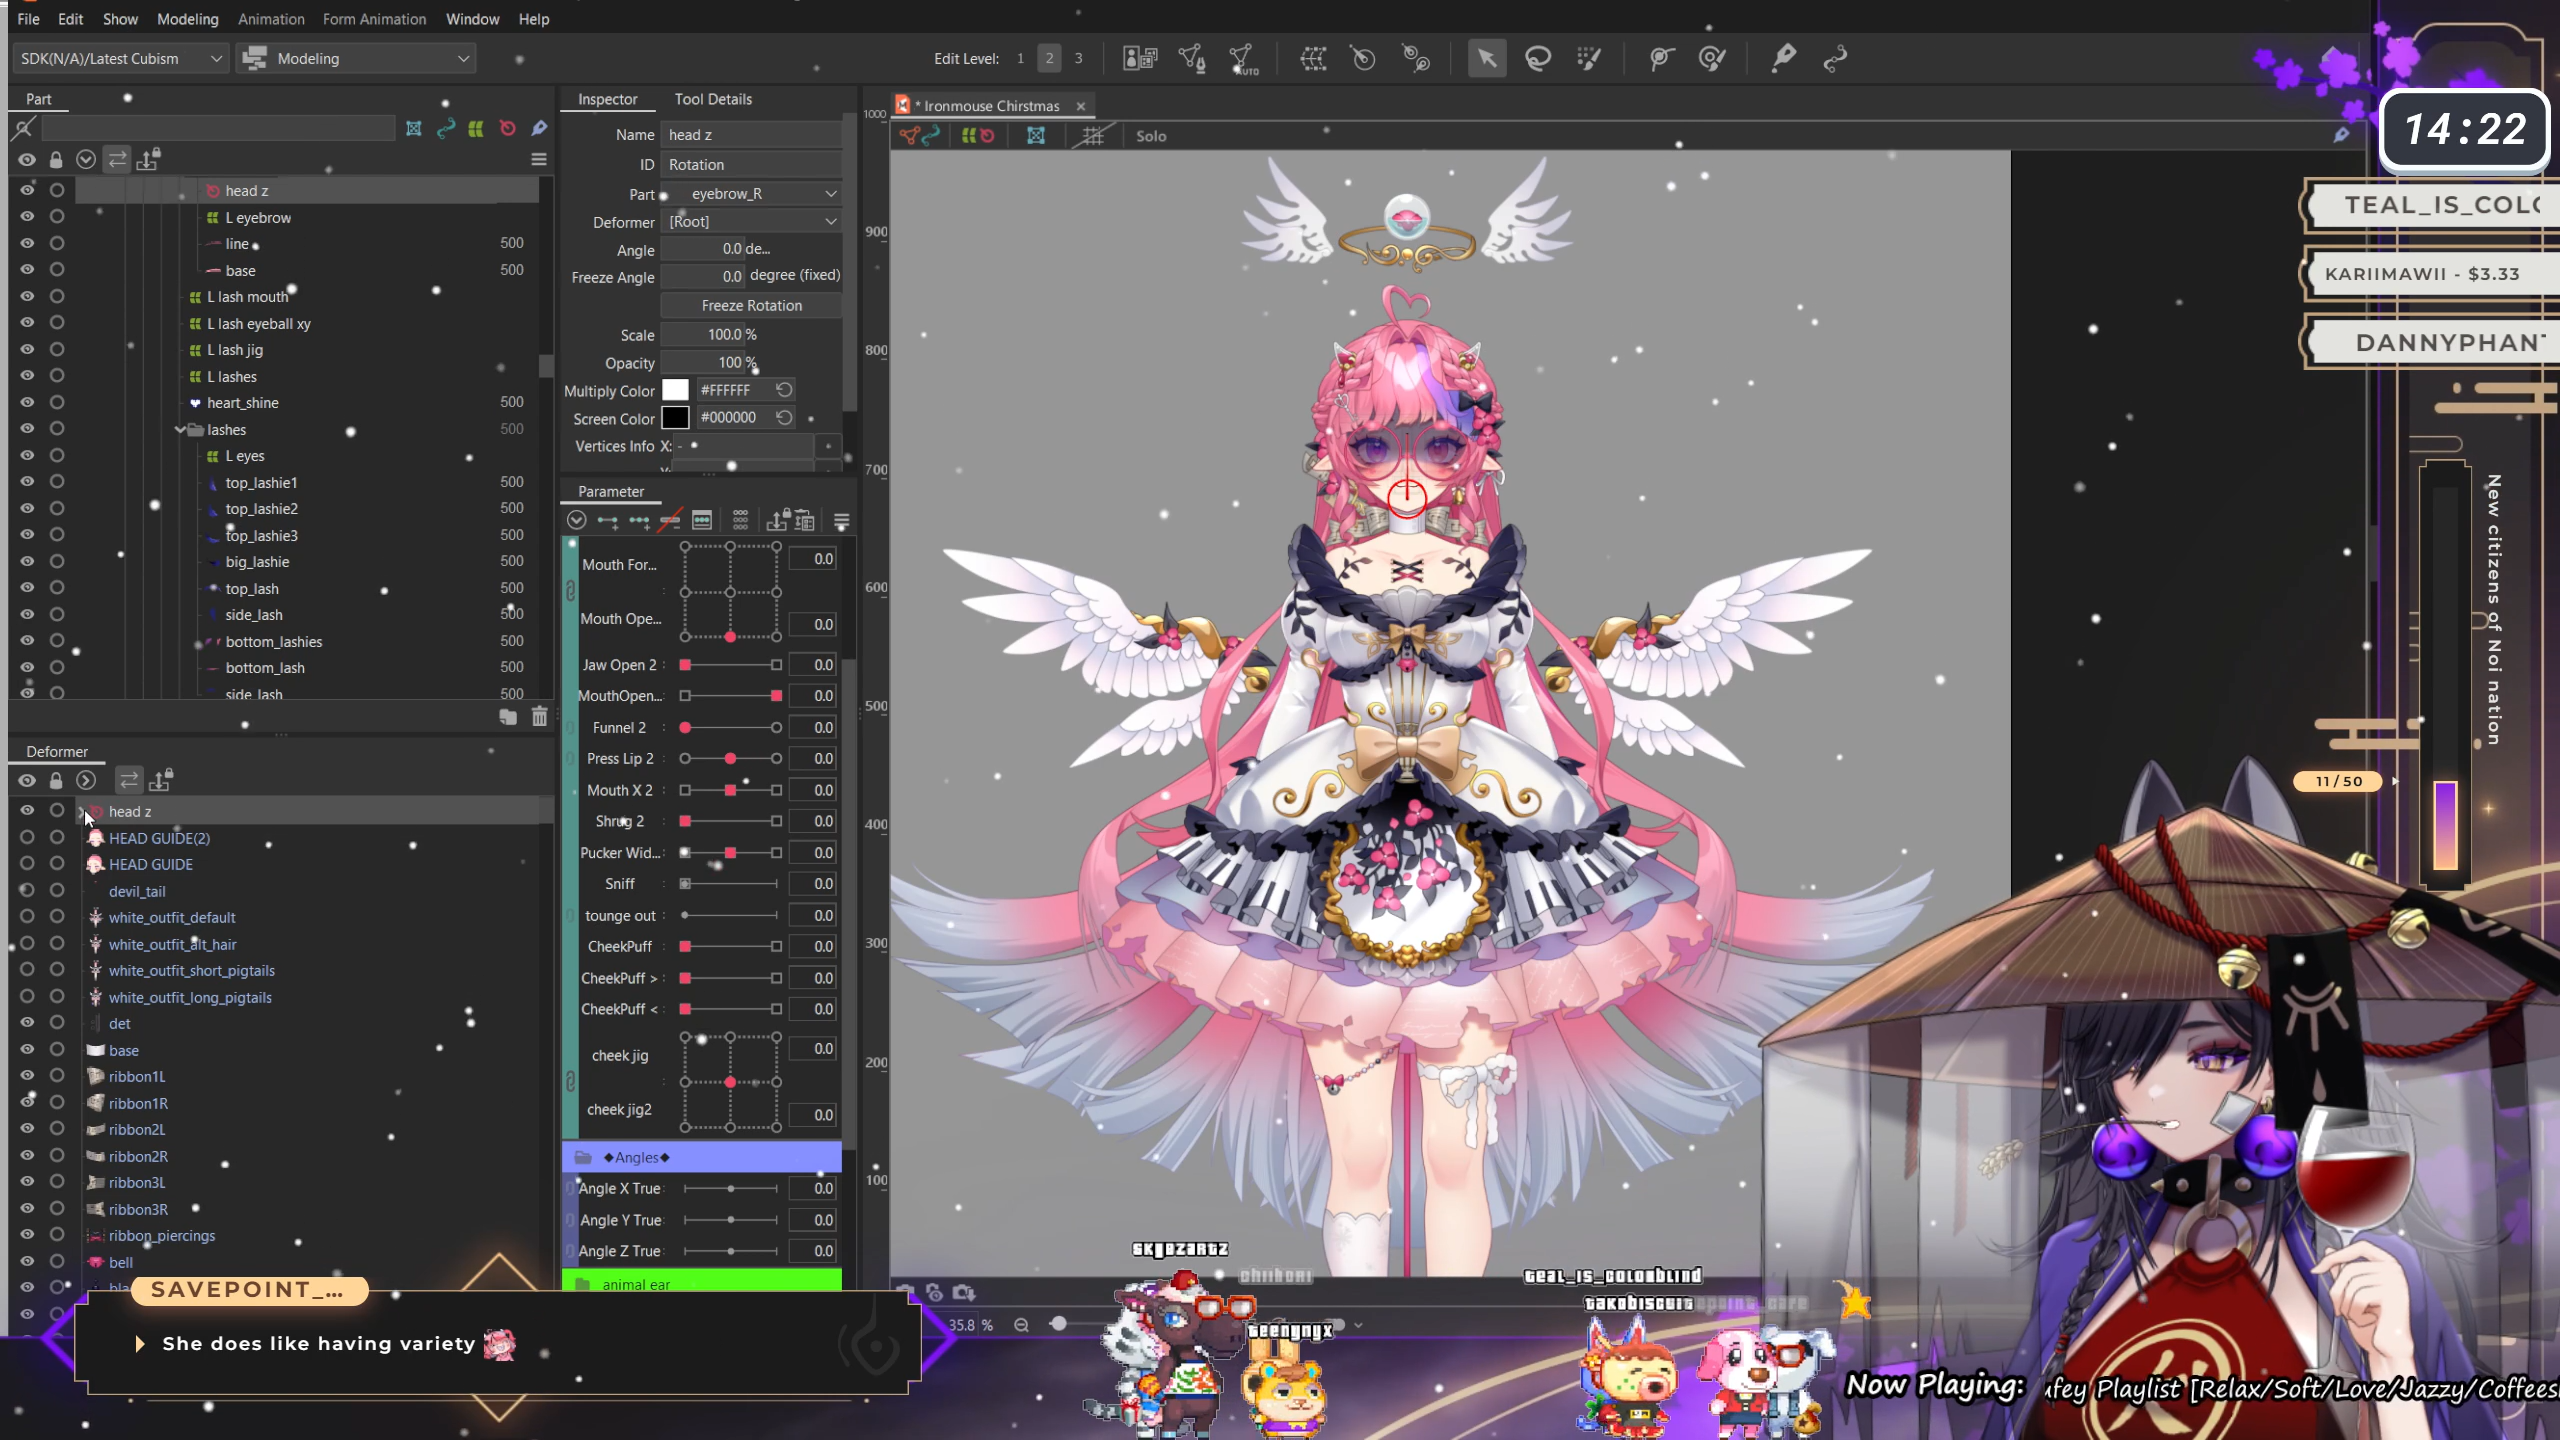Hide the L eyebrow part
The width and height of the screenshot is (2560, 1440).
coord(27,217)
